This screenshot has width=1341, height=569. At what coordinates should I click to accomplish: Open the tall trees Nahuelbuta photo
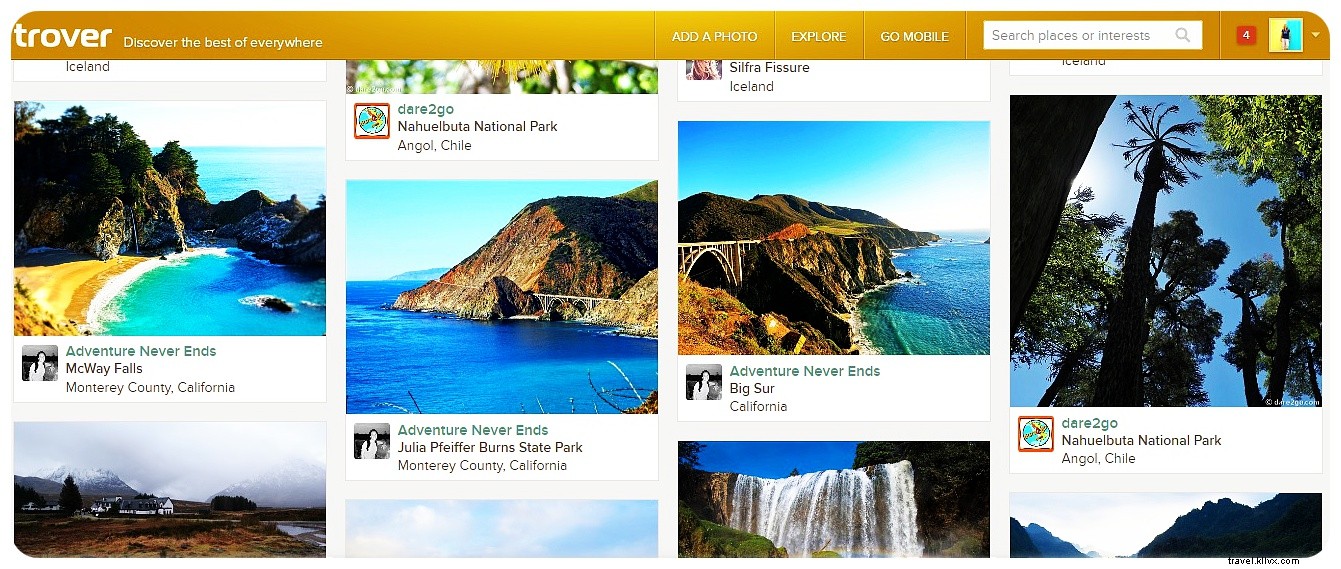1166,251
